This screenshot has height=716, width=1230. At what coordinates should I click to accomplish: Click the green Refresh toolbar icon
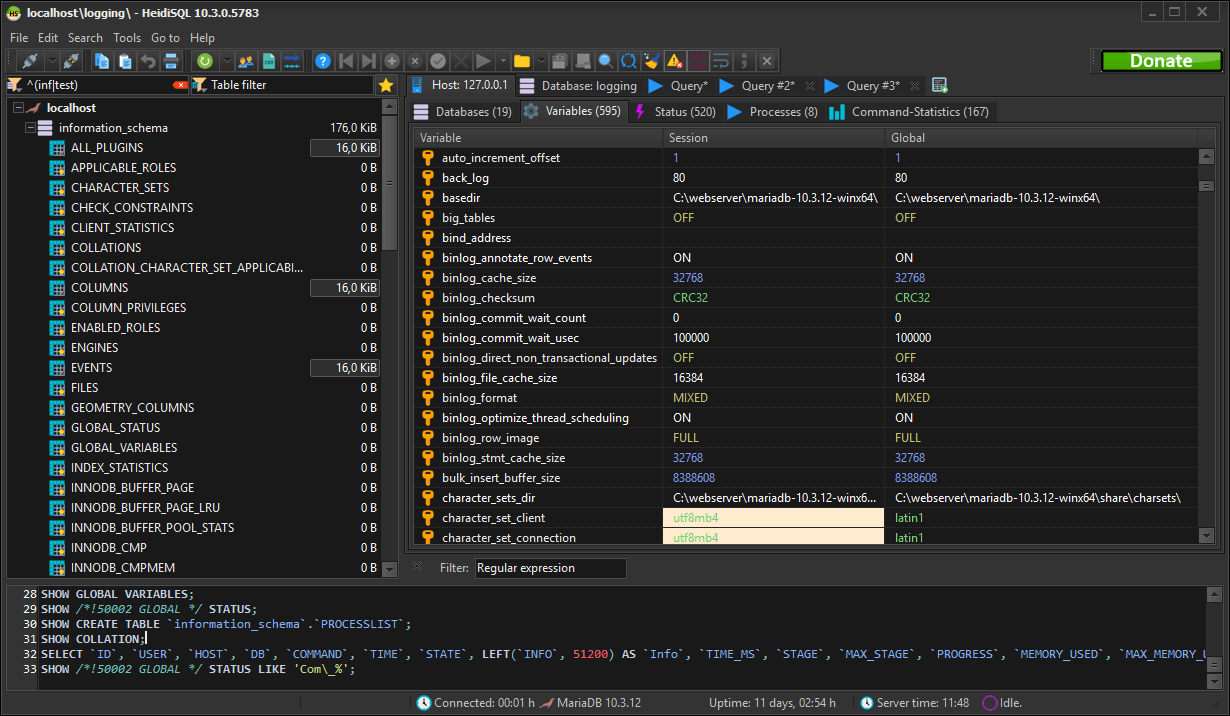click(204, 61)
